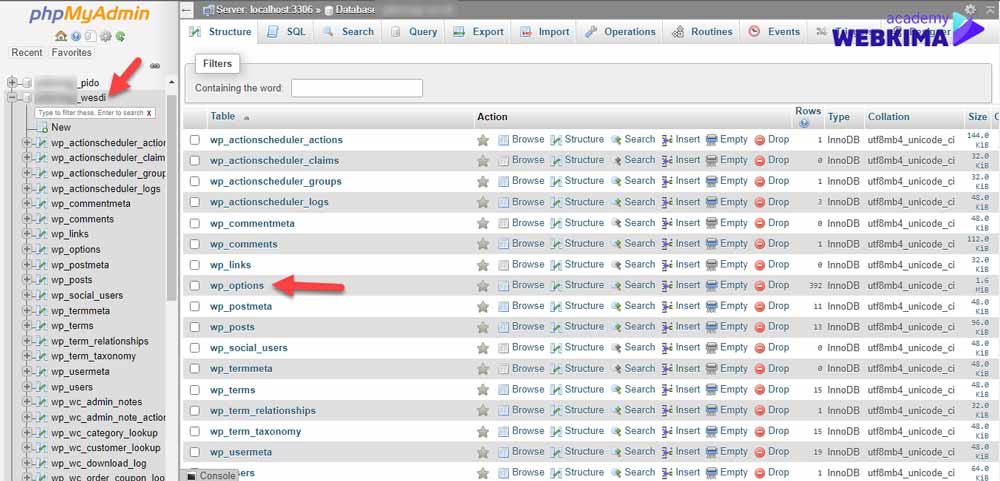Open page settings gear icon top right
The height and width of the screenshot is (481, 1000).
[970, 9]
